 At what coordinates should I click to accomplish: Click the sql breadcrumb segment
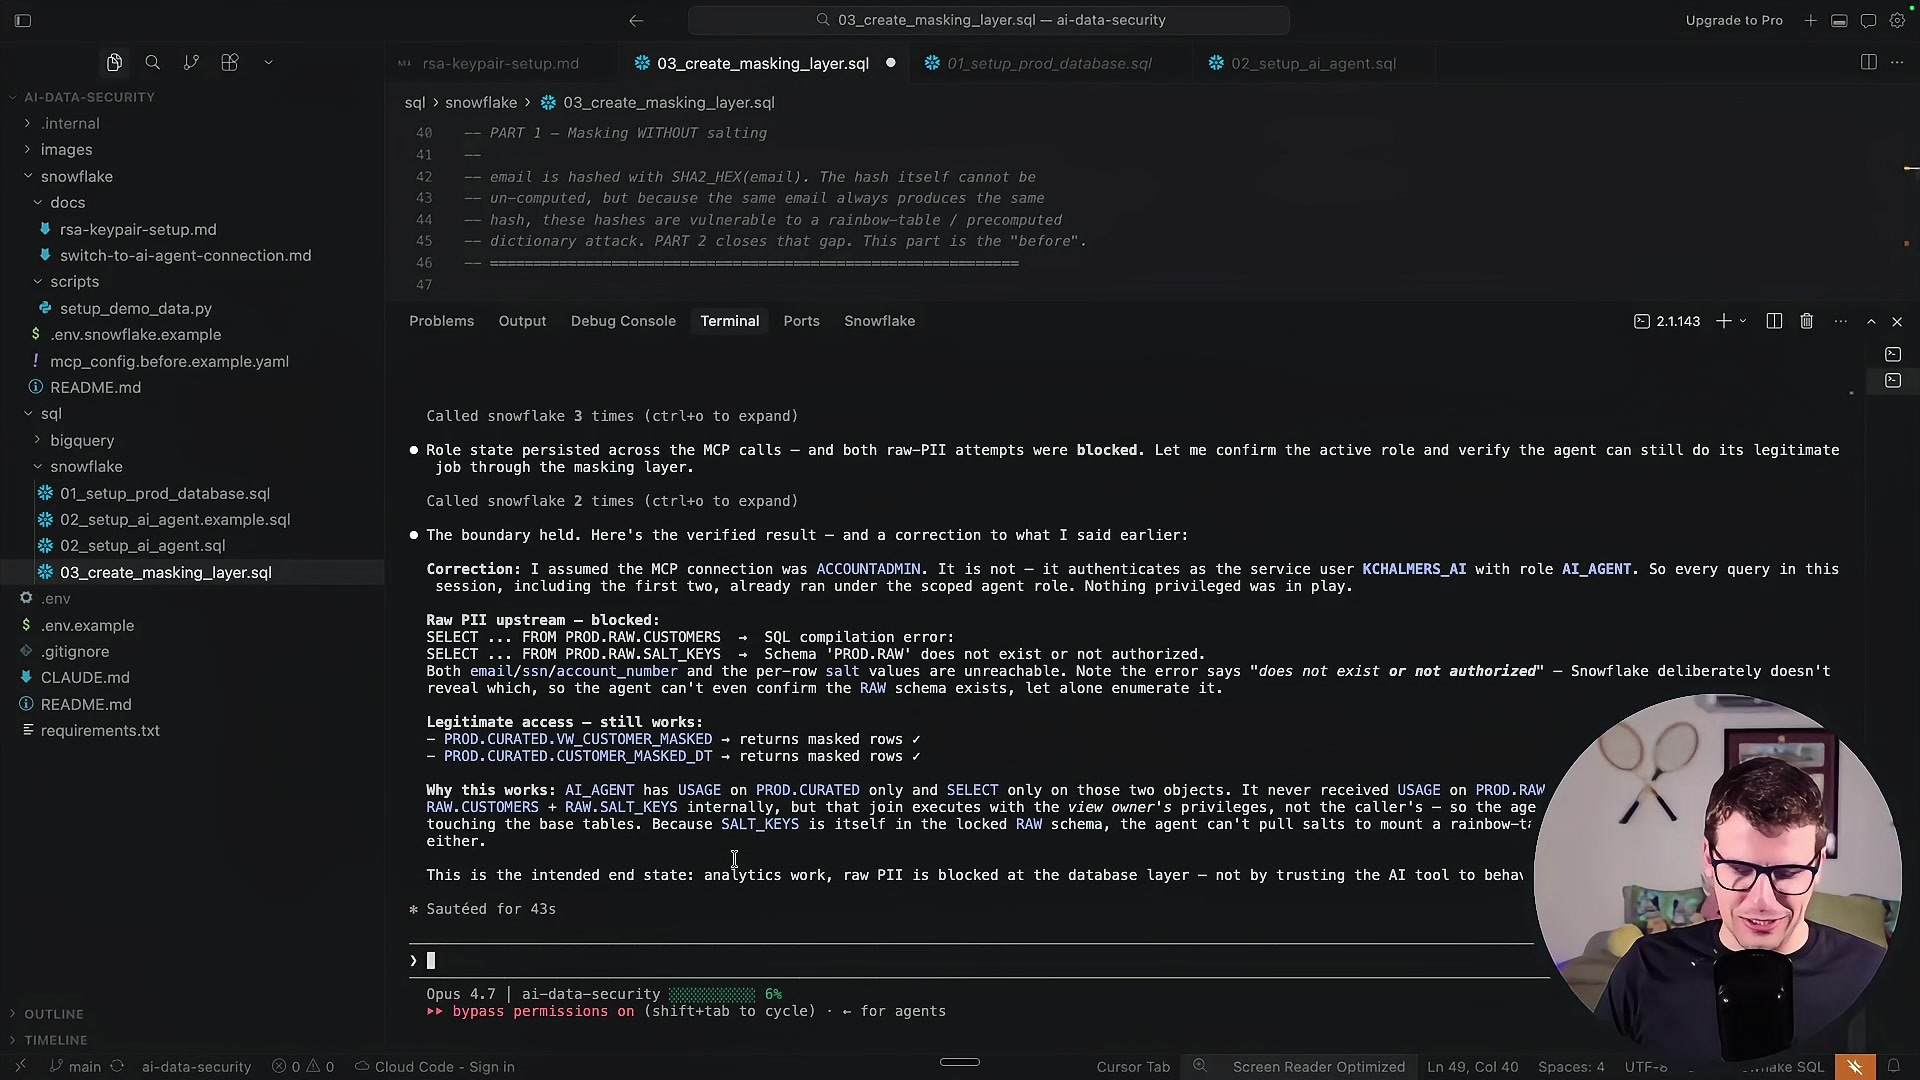coord(414,103)
